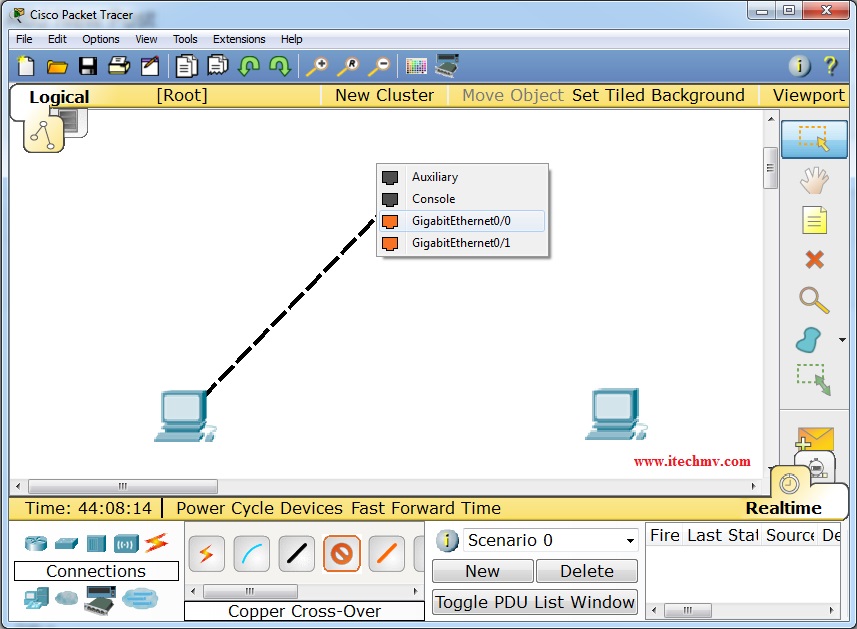Viewport: 857px width, 629px height.
Task: Pick the Auxiliary port from the popup
Action: pos(462,177)
